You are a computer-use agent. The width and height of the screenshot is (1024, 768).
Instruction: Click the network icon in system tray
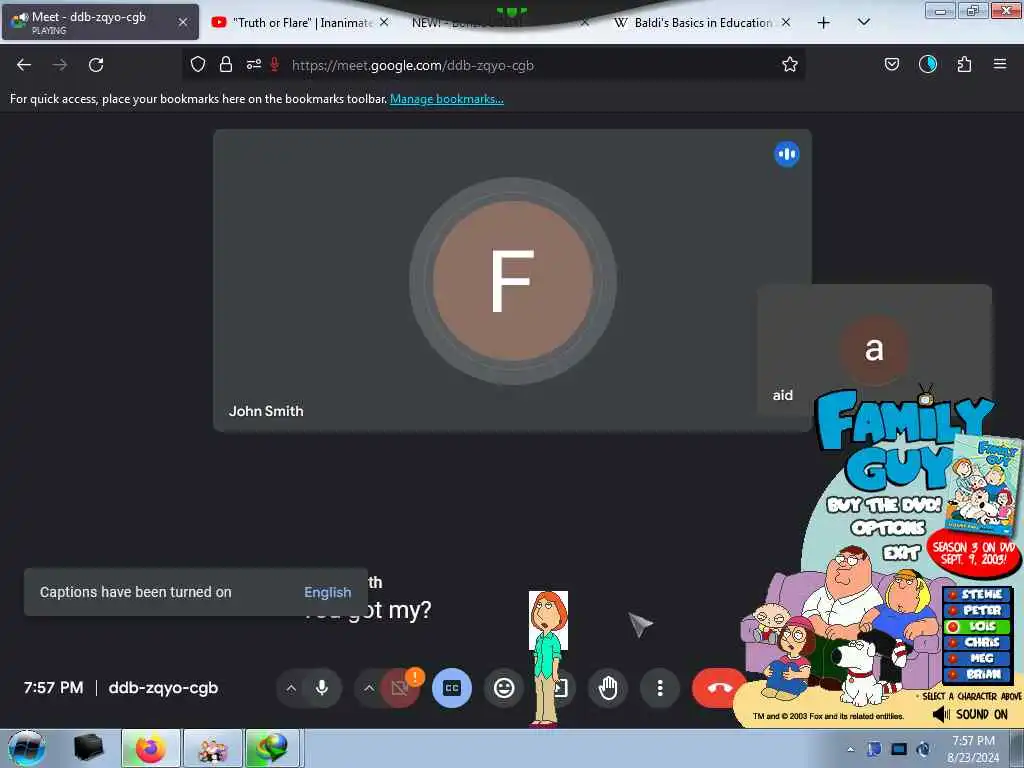899,749
